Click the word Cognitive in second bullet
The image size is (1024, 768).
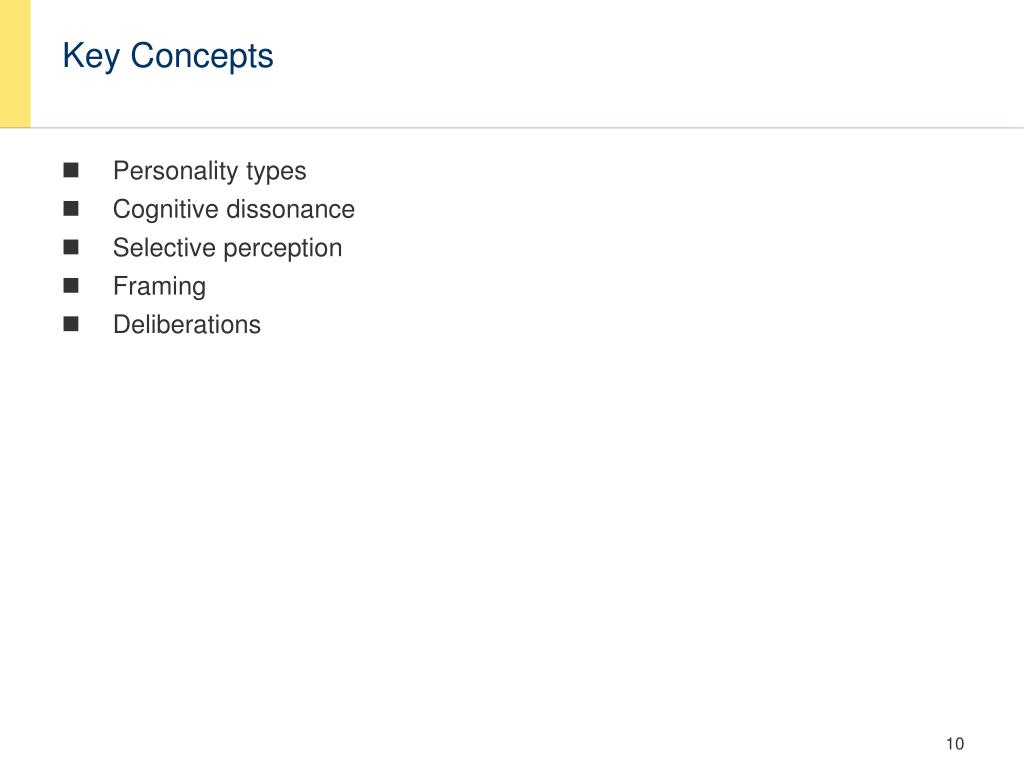pos(166,210)
